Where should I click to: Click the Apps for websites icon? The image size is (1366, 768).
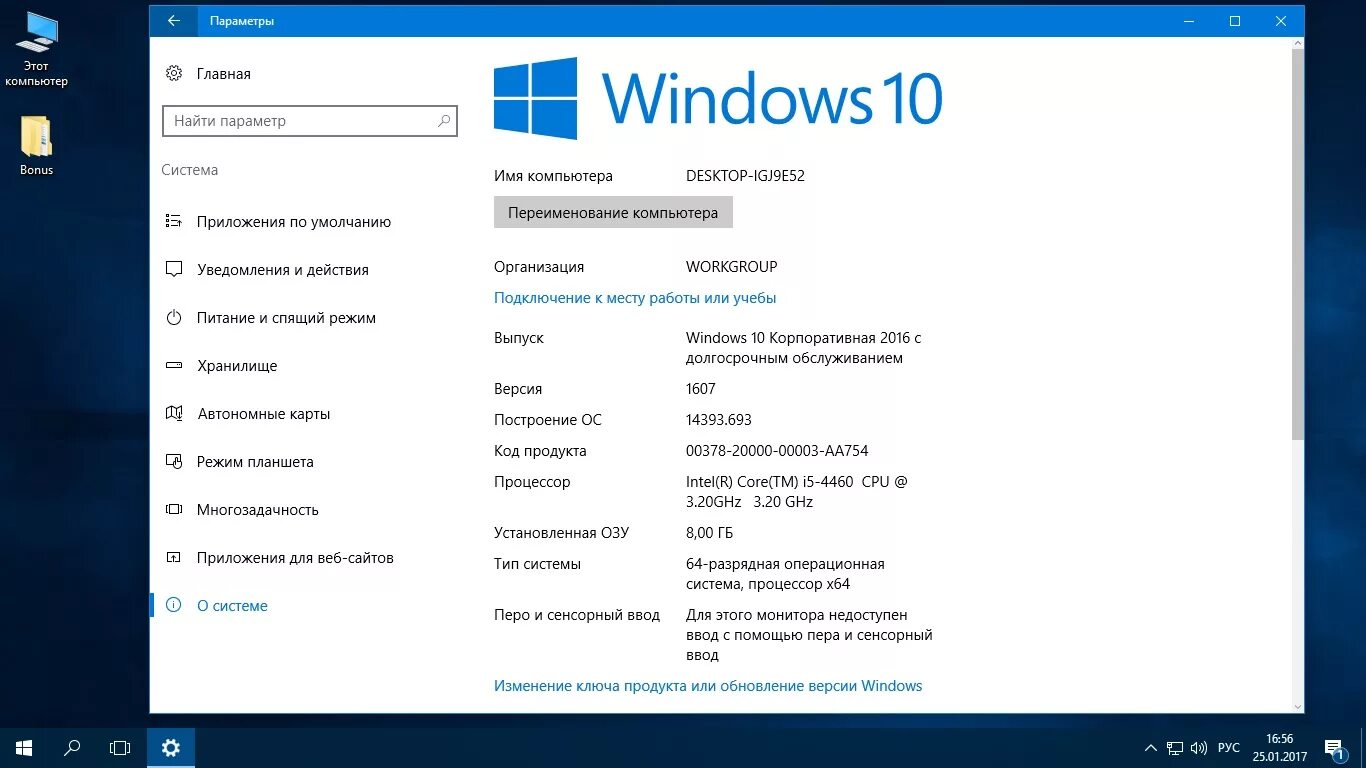(174, 558)
